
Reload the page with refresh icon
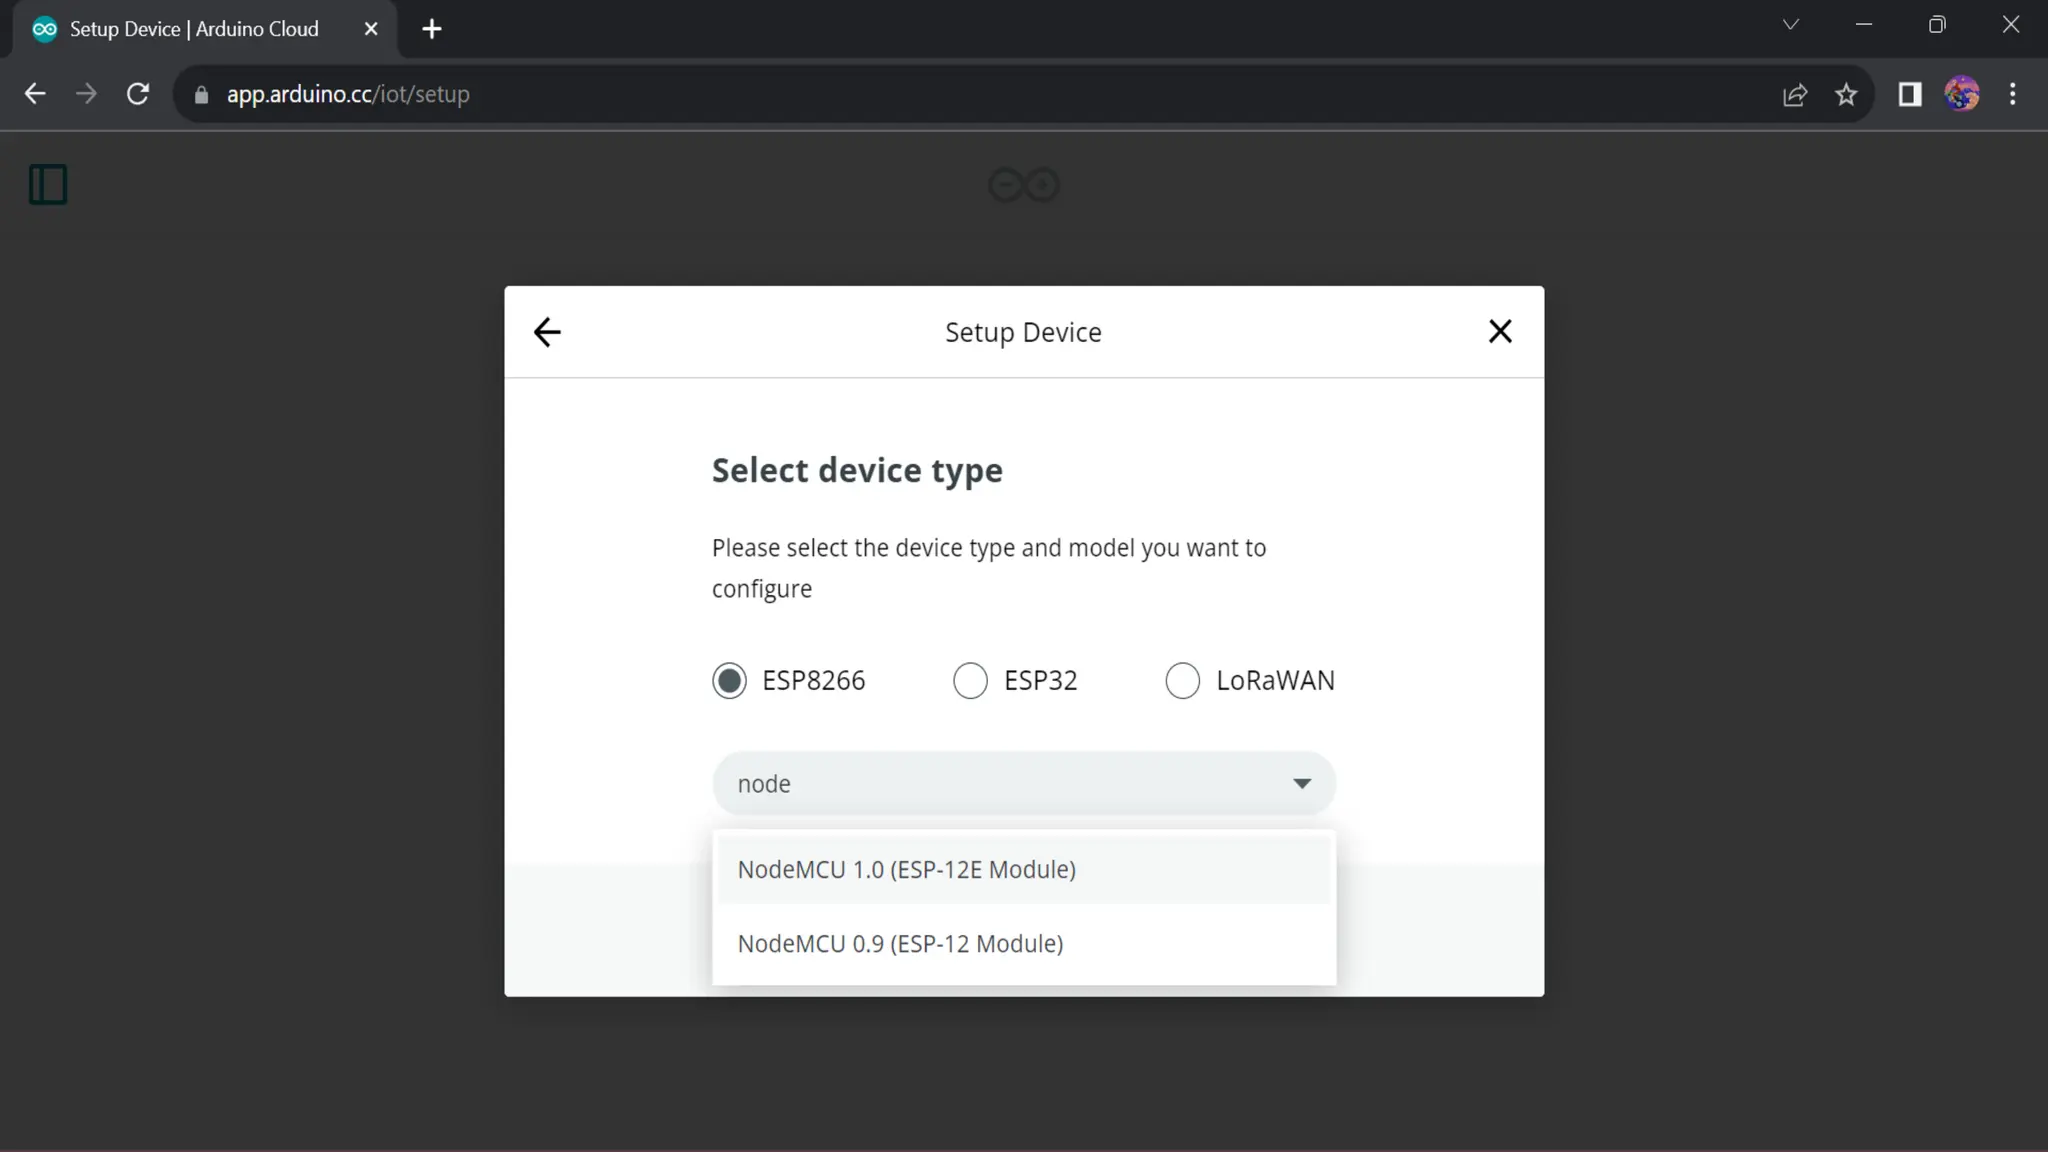click(138, 94)
